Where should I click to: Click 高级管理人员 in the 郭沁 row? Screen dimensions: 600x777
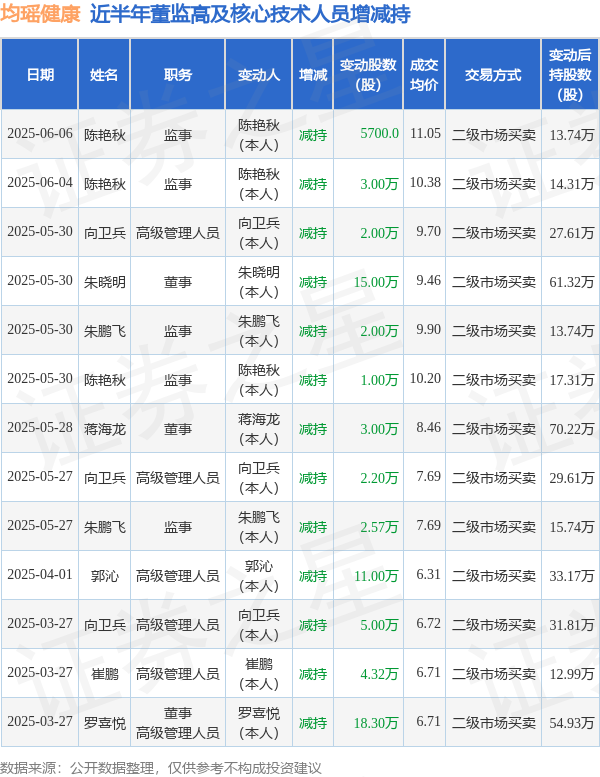[x=178, y=576]
